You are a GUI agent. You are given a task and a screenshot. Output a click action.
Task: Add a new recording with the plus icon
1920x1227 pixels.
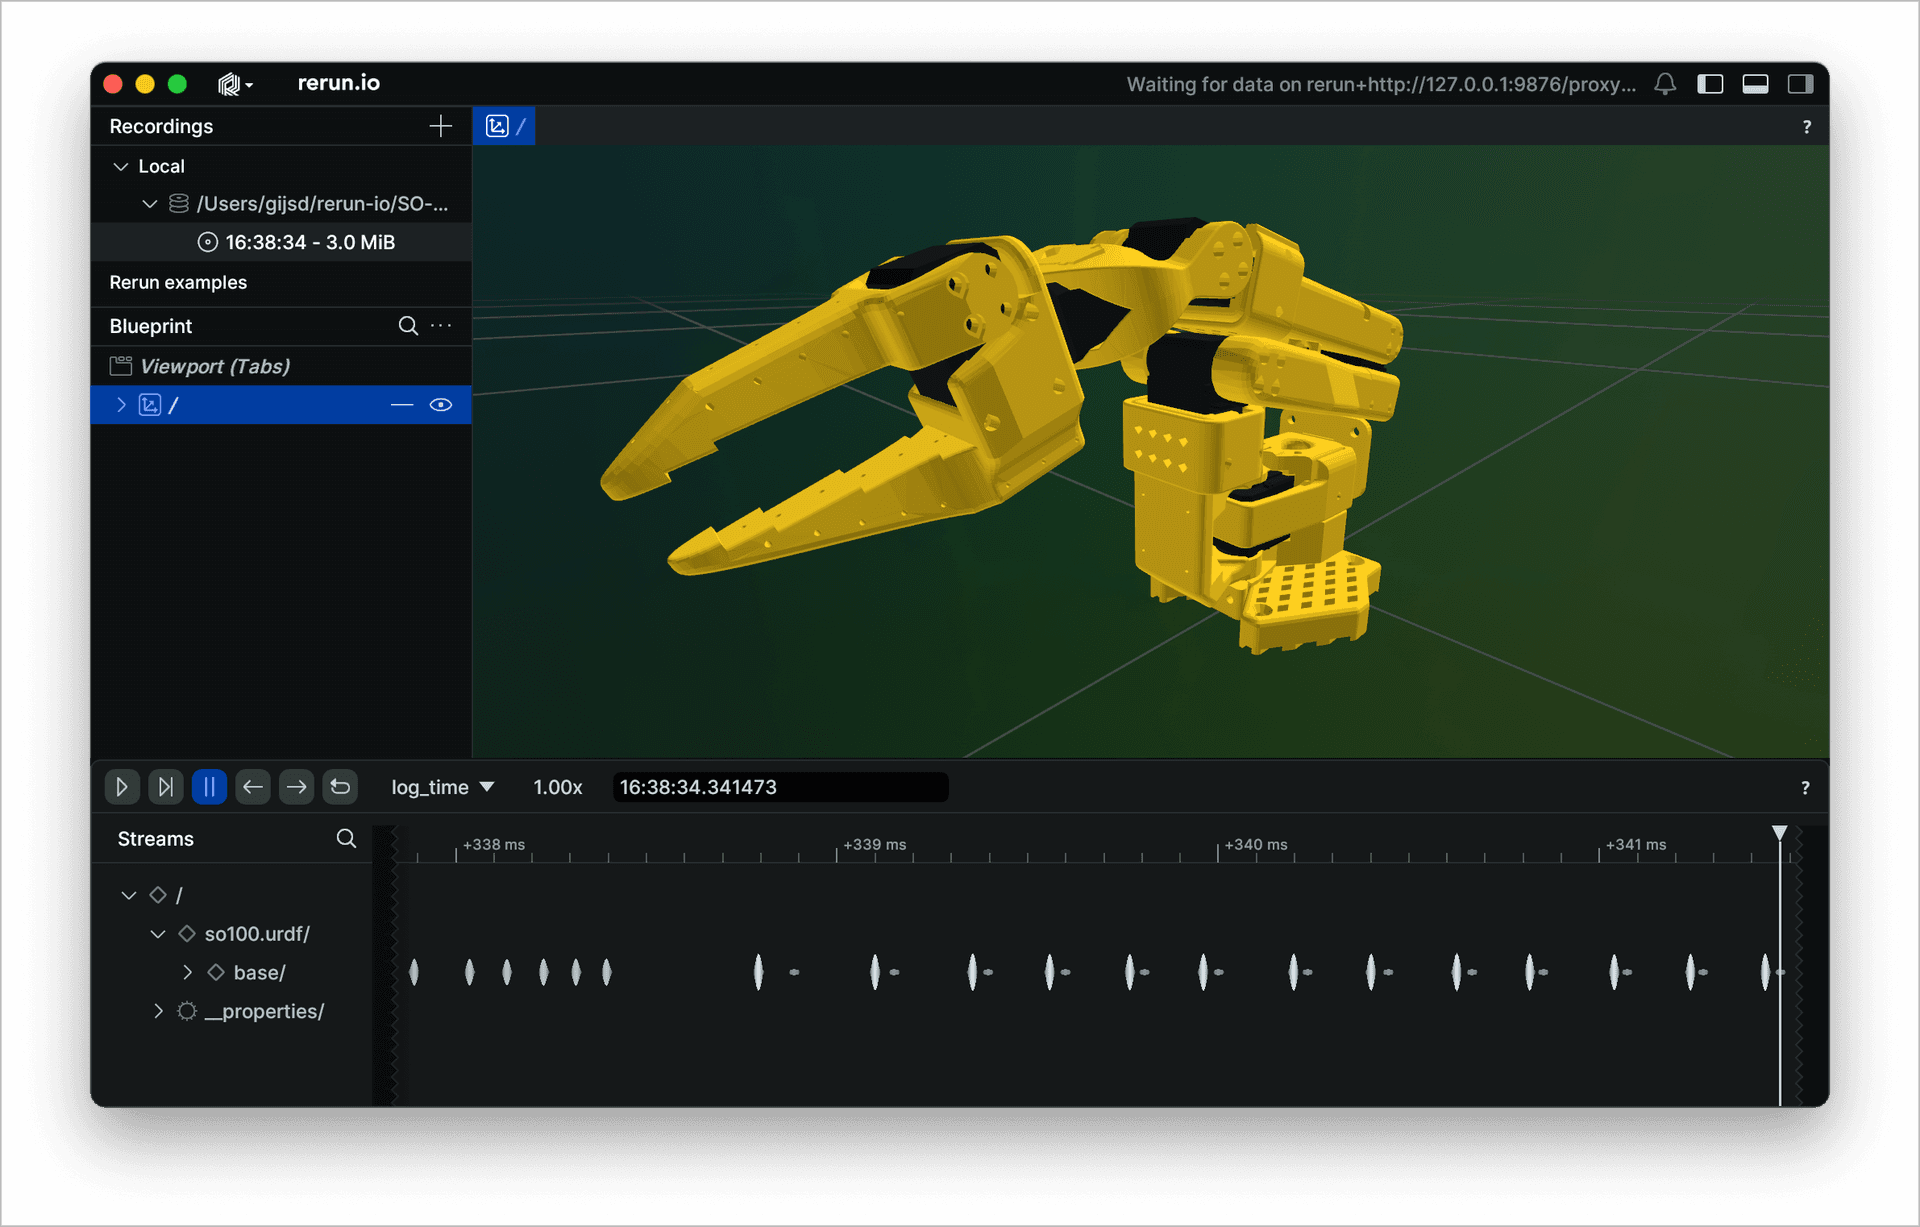click(x=440, y=126)
